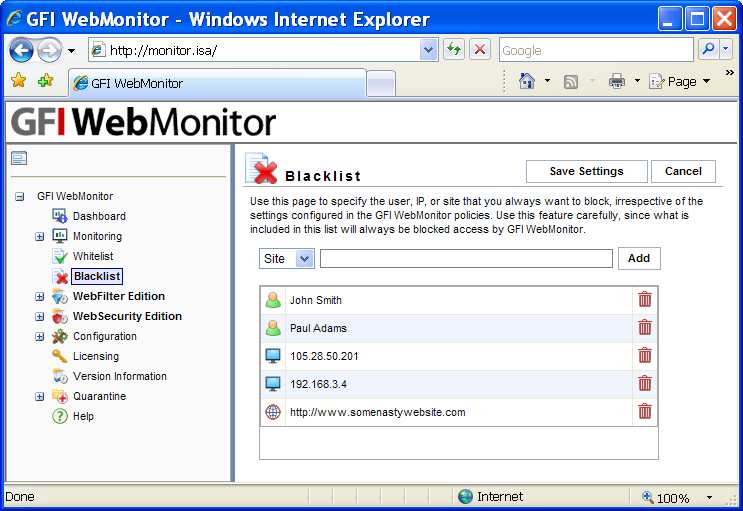Open the Help page label
Image resolution: width=743 pixels, height=511 pixels.
83,417
